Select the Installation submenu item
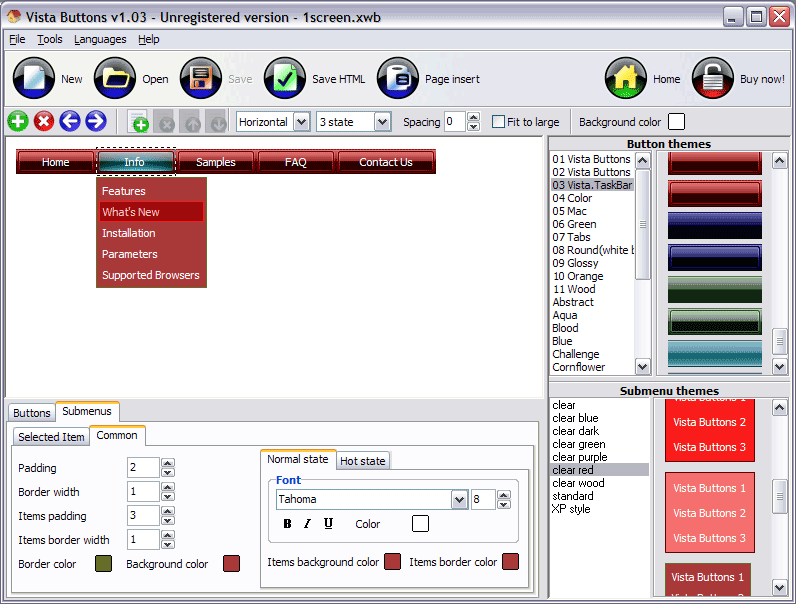The height and width of the screenshot is (604, 796). coord(151,233)
